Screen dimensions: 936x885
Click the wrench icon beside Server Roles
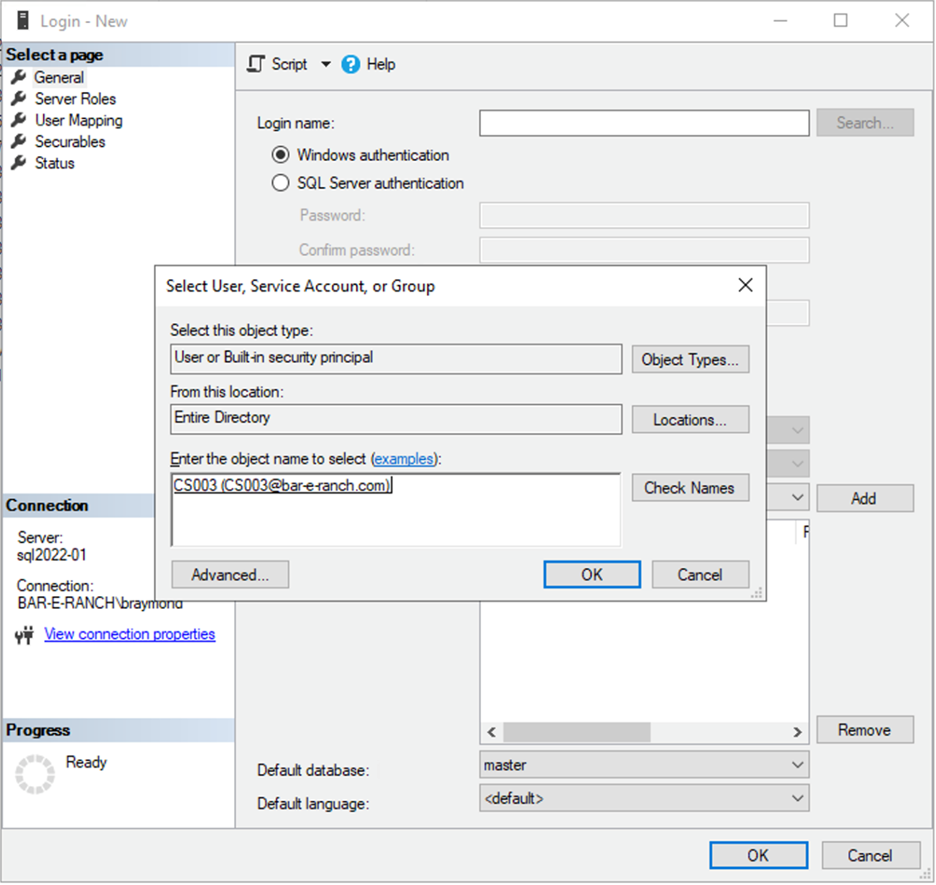(x=18, y=99)
